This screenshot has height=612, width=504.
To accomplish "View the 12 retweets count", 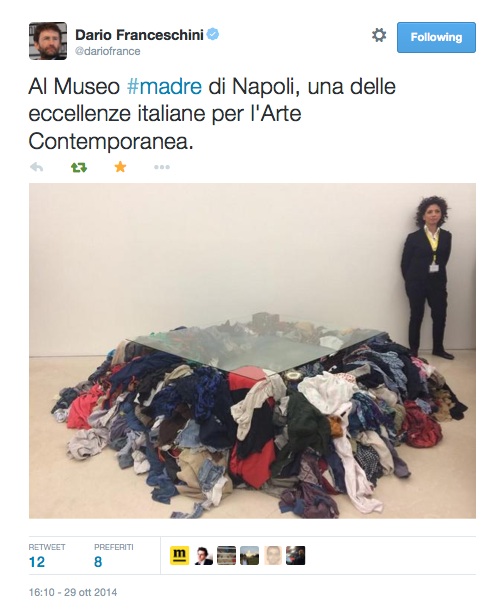I will click(37, 562).
